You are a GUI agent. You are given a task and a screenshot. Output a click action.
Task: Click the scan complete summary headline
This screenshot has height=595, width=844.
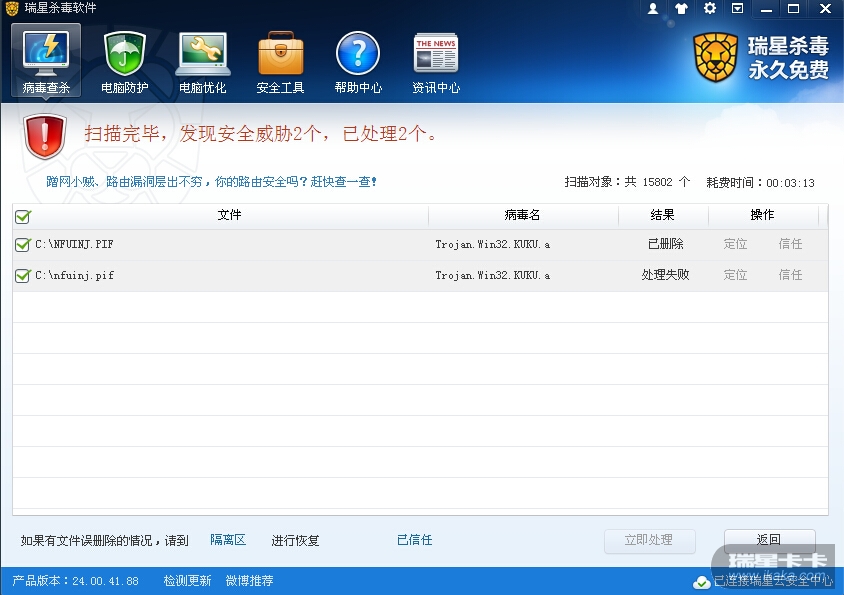pos(261,134)
